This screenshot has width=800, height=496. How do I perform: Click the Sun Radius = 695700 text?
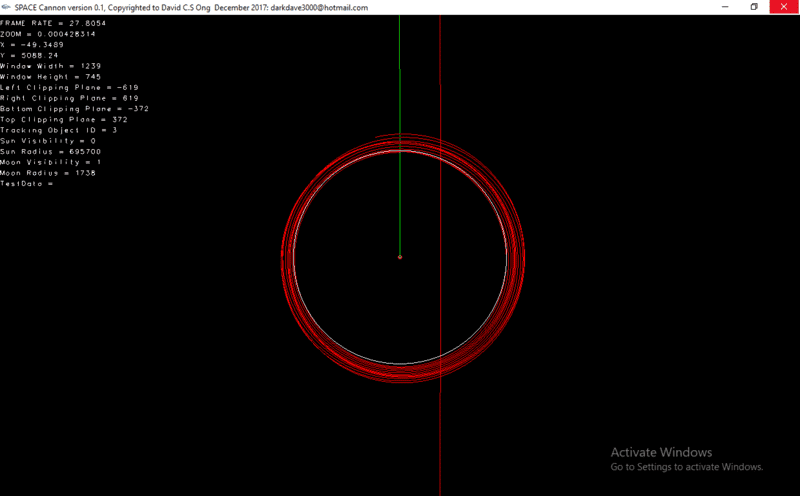click(x=50, y=151)
